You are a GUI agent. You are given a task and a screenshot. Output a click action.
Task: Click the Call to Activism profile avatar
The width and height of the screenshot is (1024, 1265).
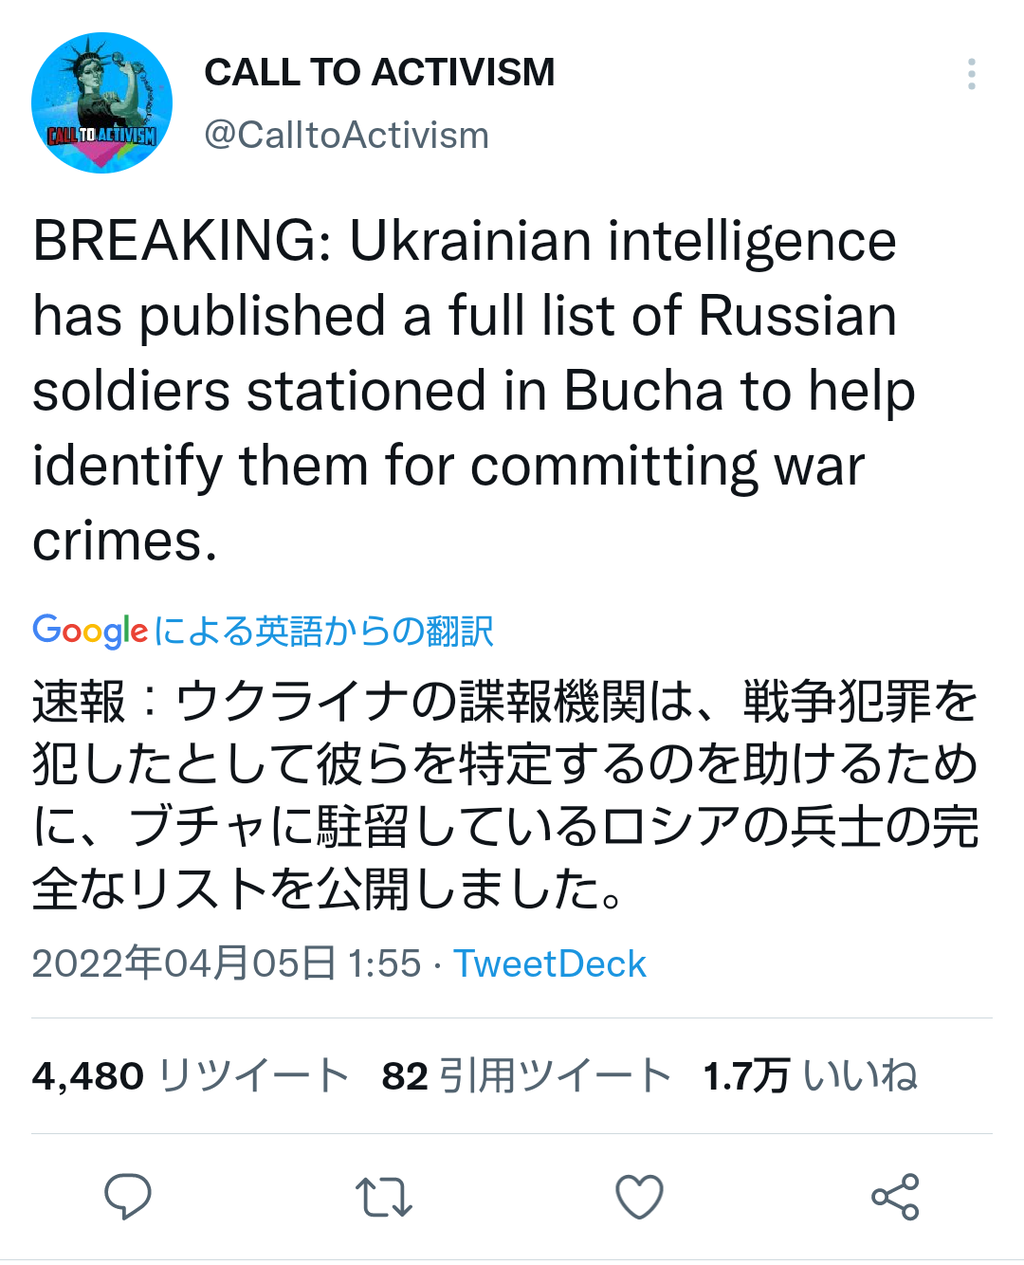point(102,103)
